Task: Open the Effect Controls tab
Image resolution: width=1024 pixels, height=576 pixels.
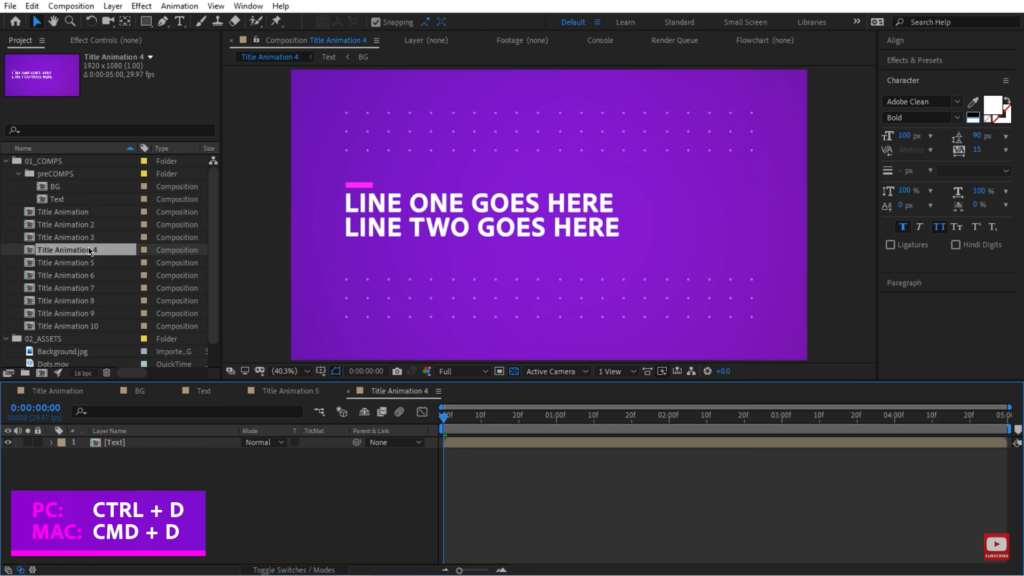Action: [105, 40]
